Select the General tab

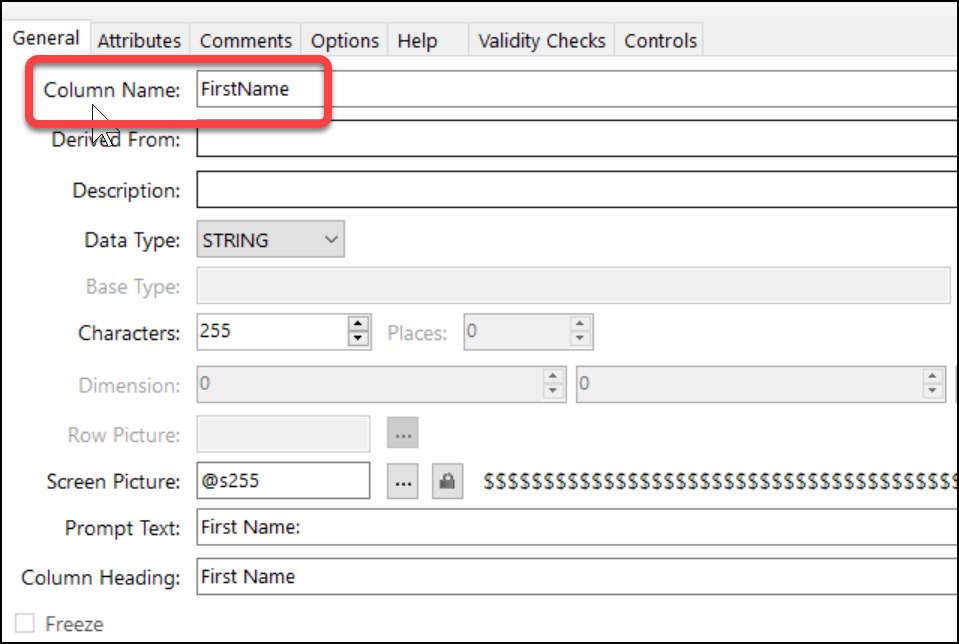click(46, 39)
